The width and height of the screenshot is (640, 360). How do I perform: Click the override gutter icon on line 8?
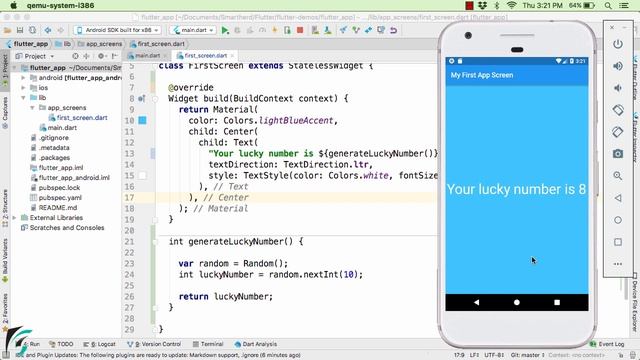click(x=141, y=98)
